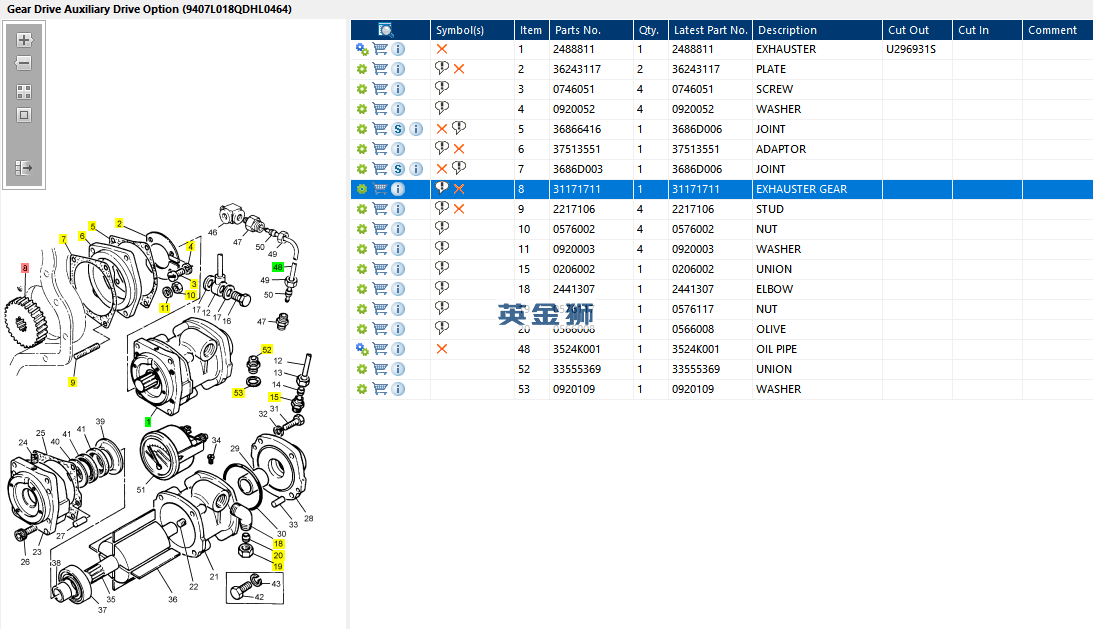Click the S supersession icon for part 36866416

(398, 129)
